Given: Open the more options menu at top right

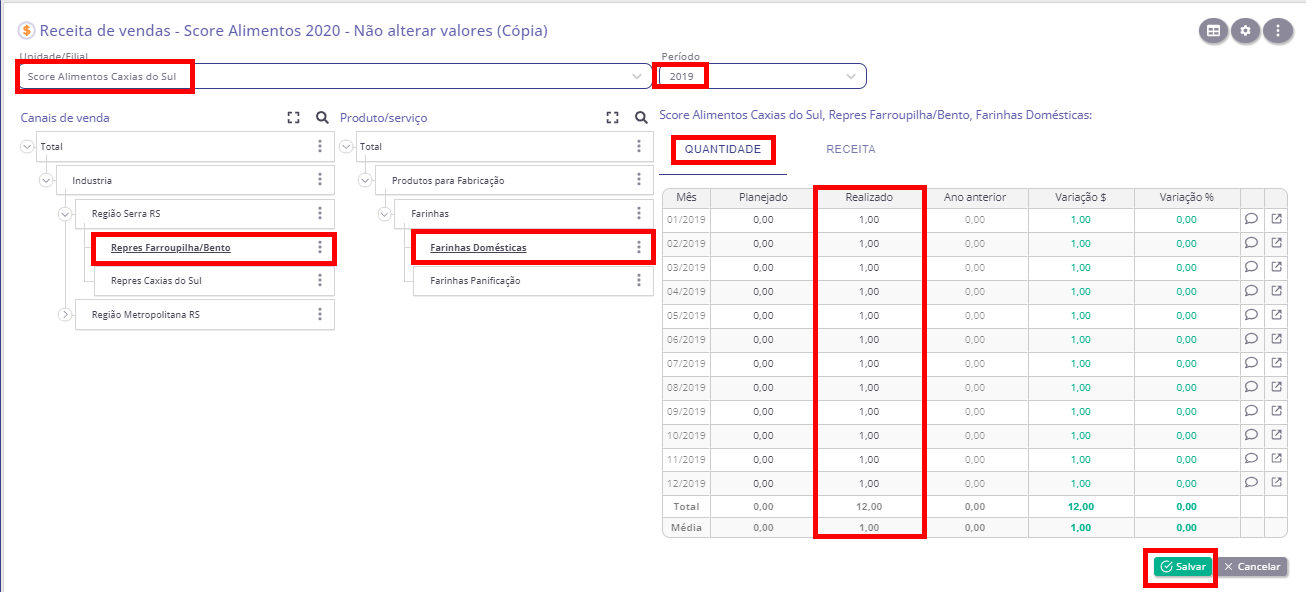Looking at the screenshot, I should point(1277,31).
